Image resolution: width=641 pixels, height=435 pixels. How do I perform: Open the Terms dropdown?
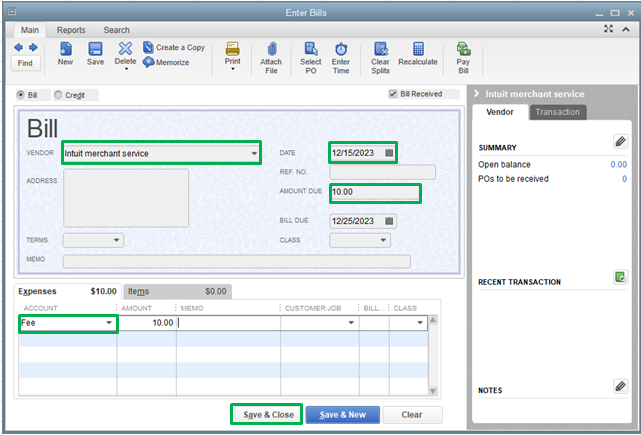[116, 240]
